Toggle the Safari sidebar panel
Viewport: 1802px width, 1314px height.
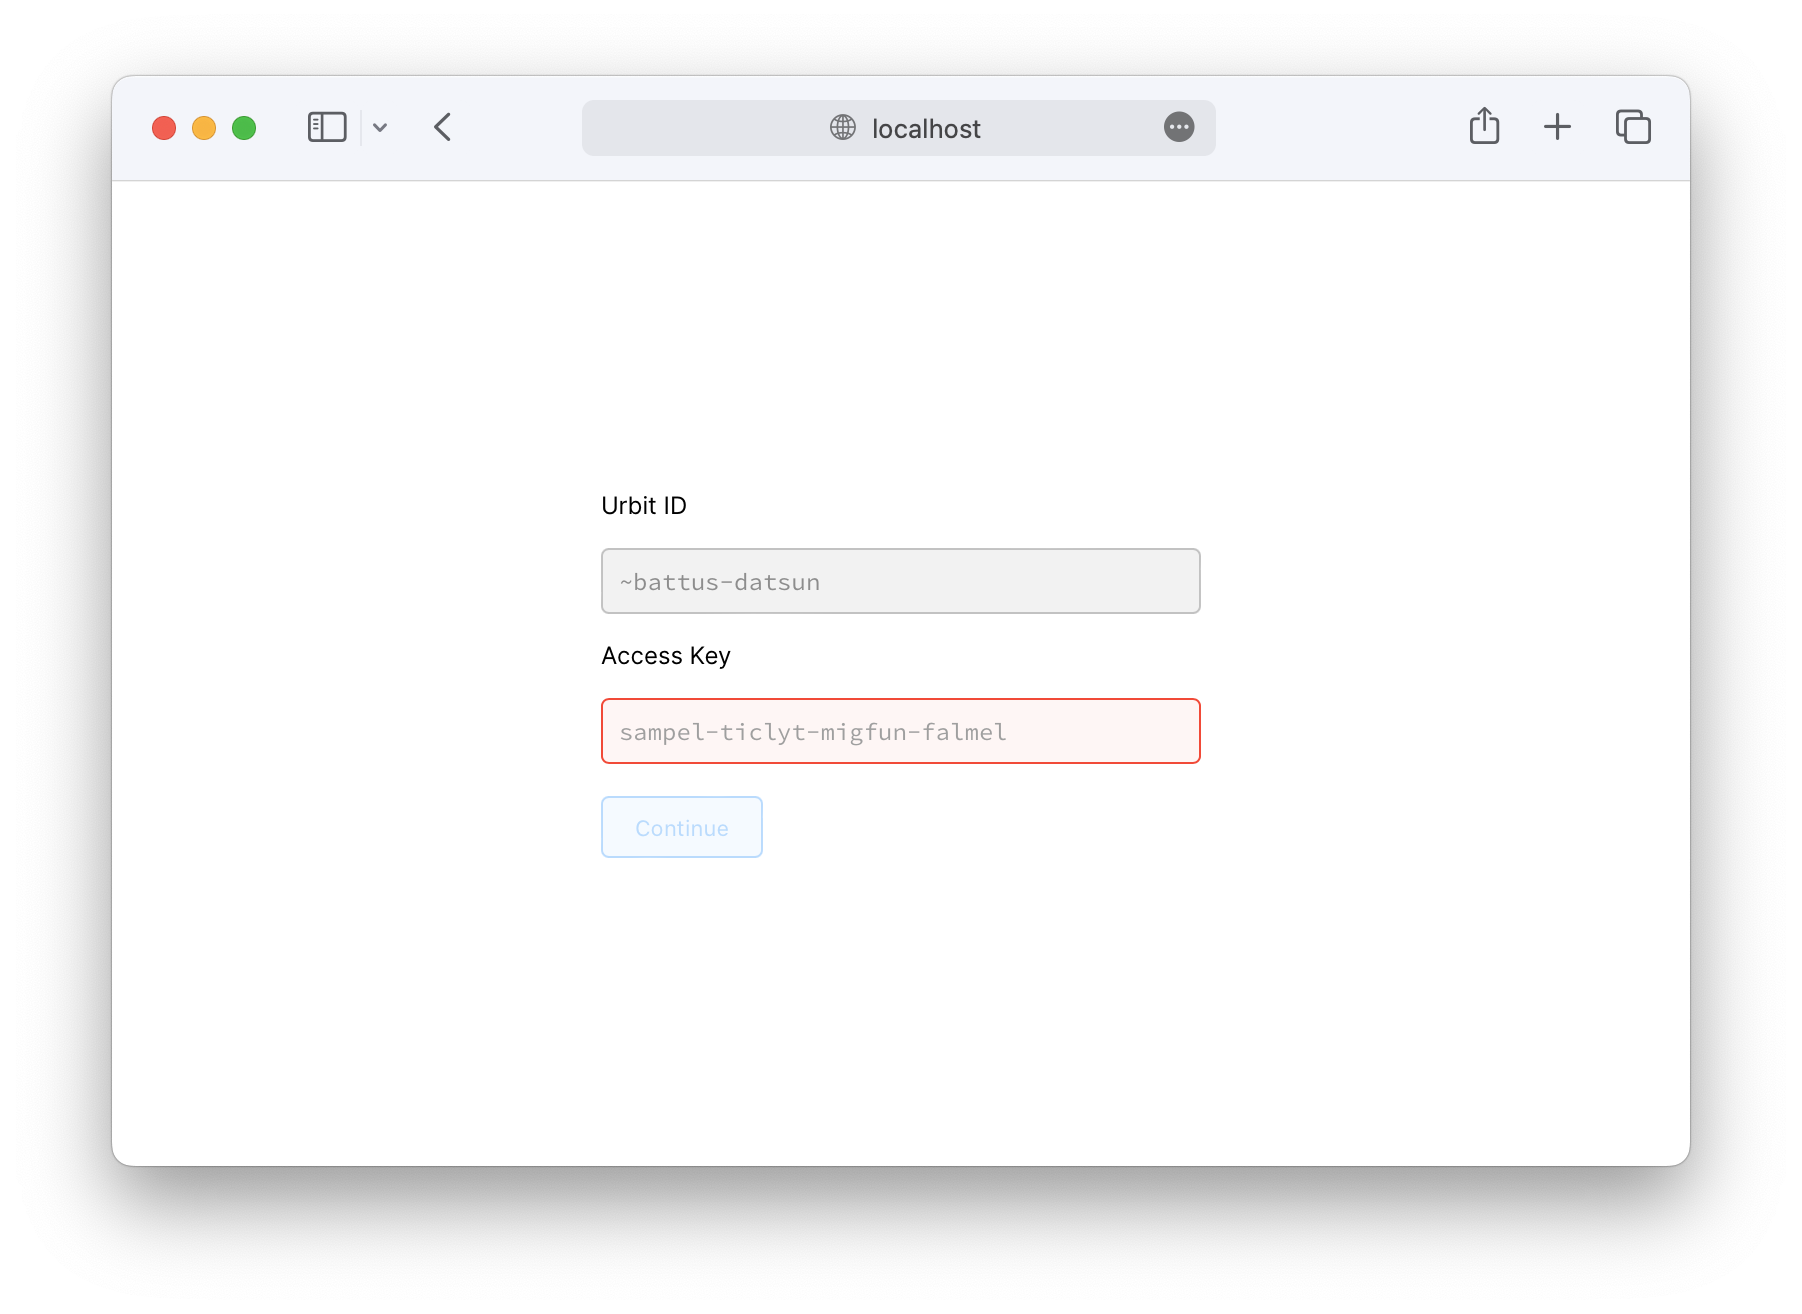pyautogui.click(x=327, y=127)
